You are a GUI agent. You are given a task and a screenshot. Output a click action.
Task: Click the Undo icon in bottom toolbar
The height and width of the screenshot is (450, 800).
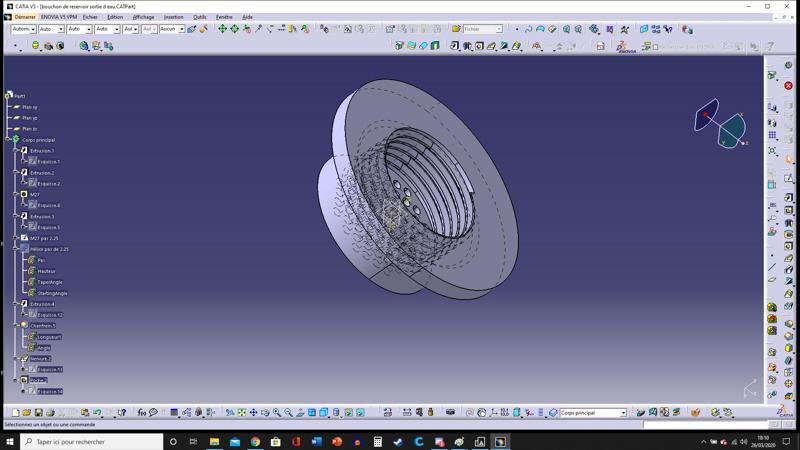point(97,413)
